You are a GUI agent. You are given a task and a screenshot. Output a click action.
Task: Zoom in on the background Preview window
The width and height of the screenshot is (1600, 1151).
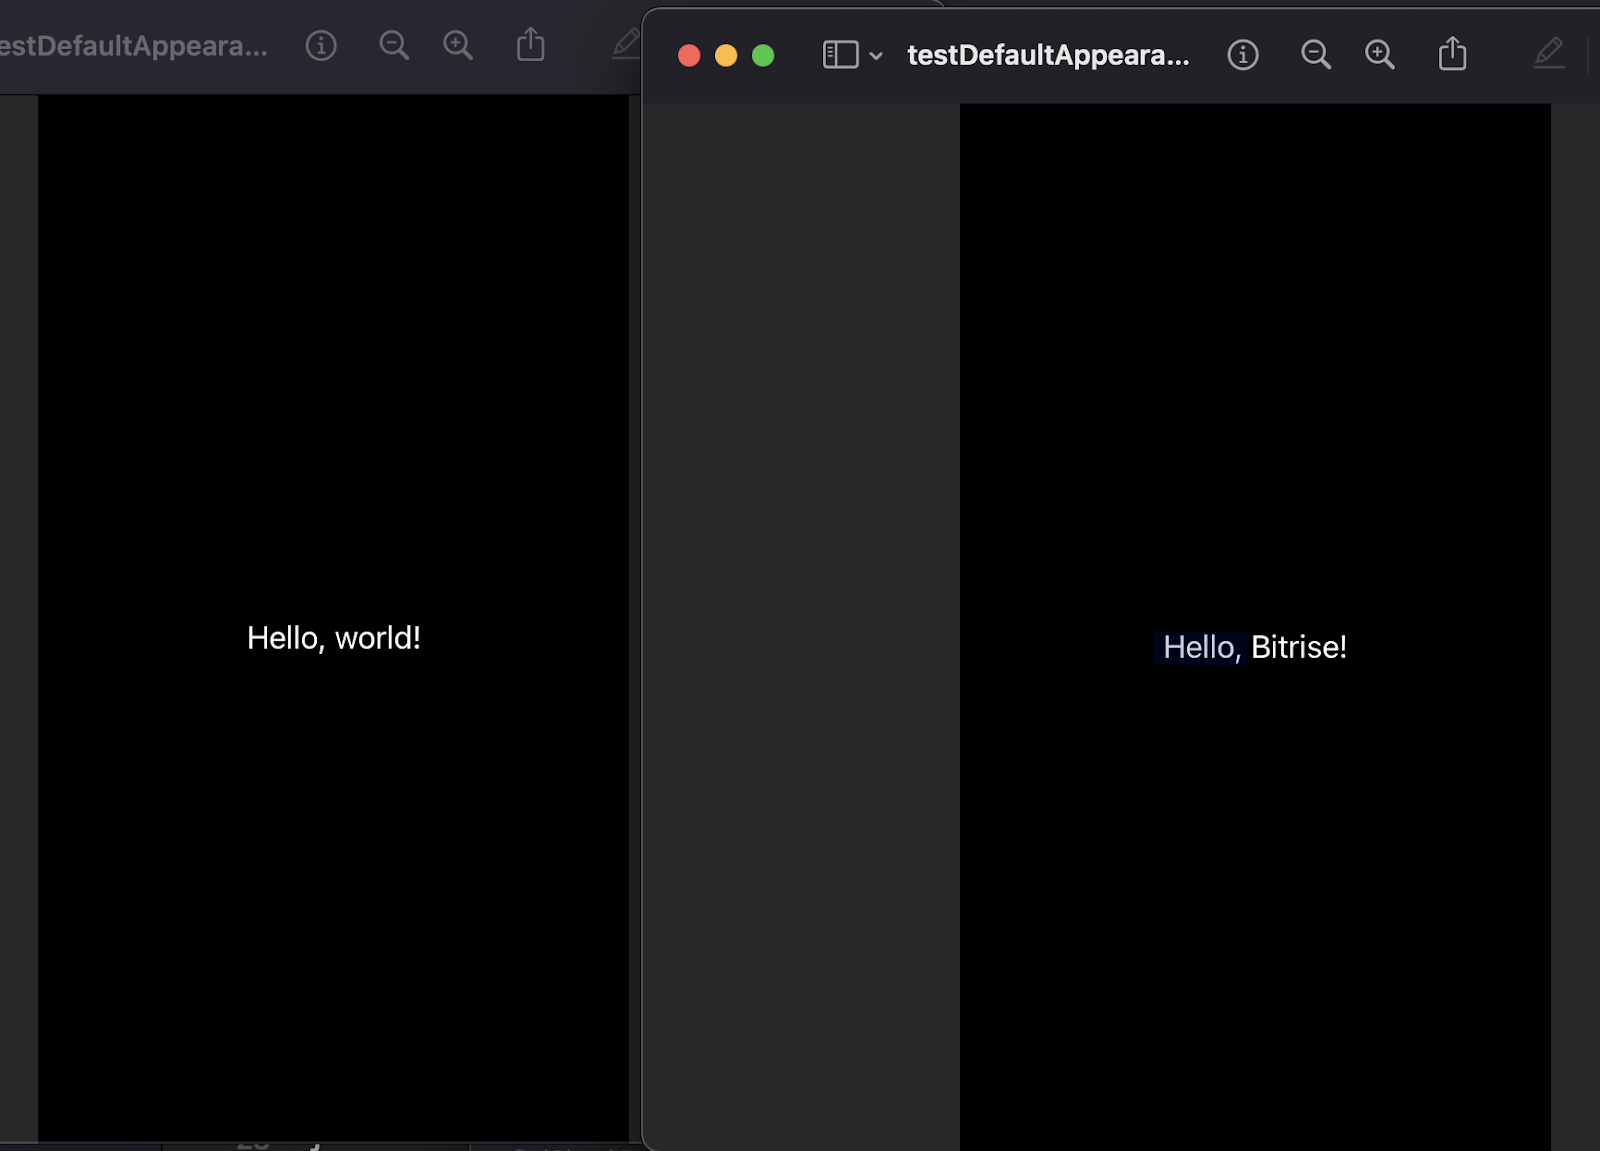pyautogui.click(x=458, y=45)
